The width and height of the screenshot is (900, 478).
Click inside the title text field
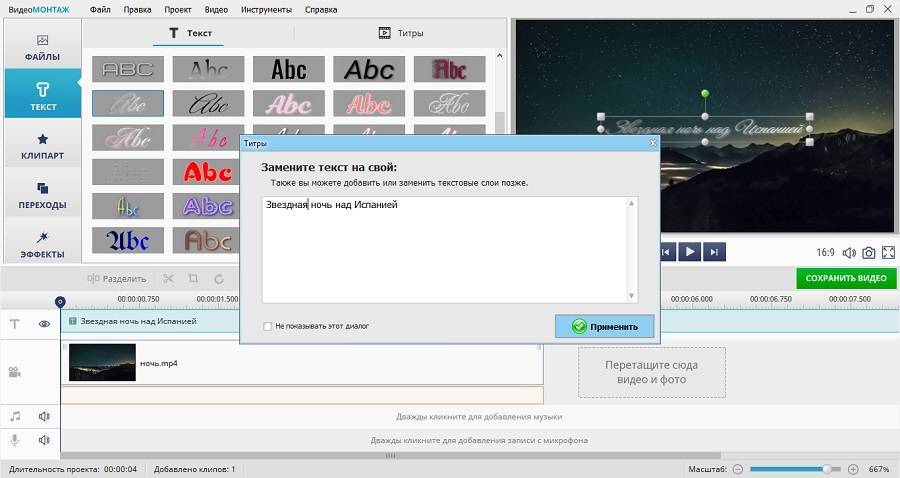click(445, 250)
